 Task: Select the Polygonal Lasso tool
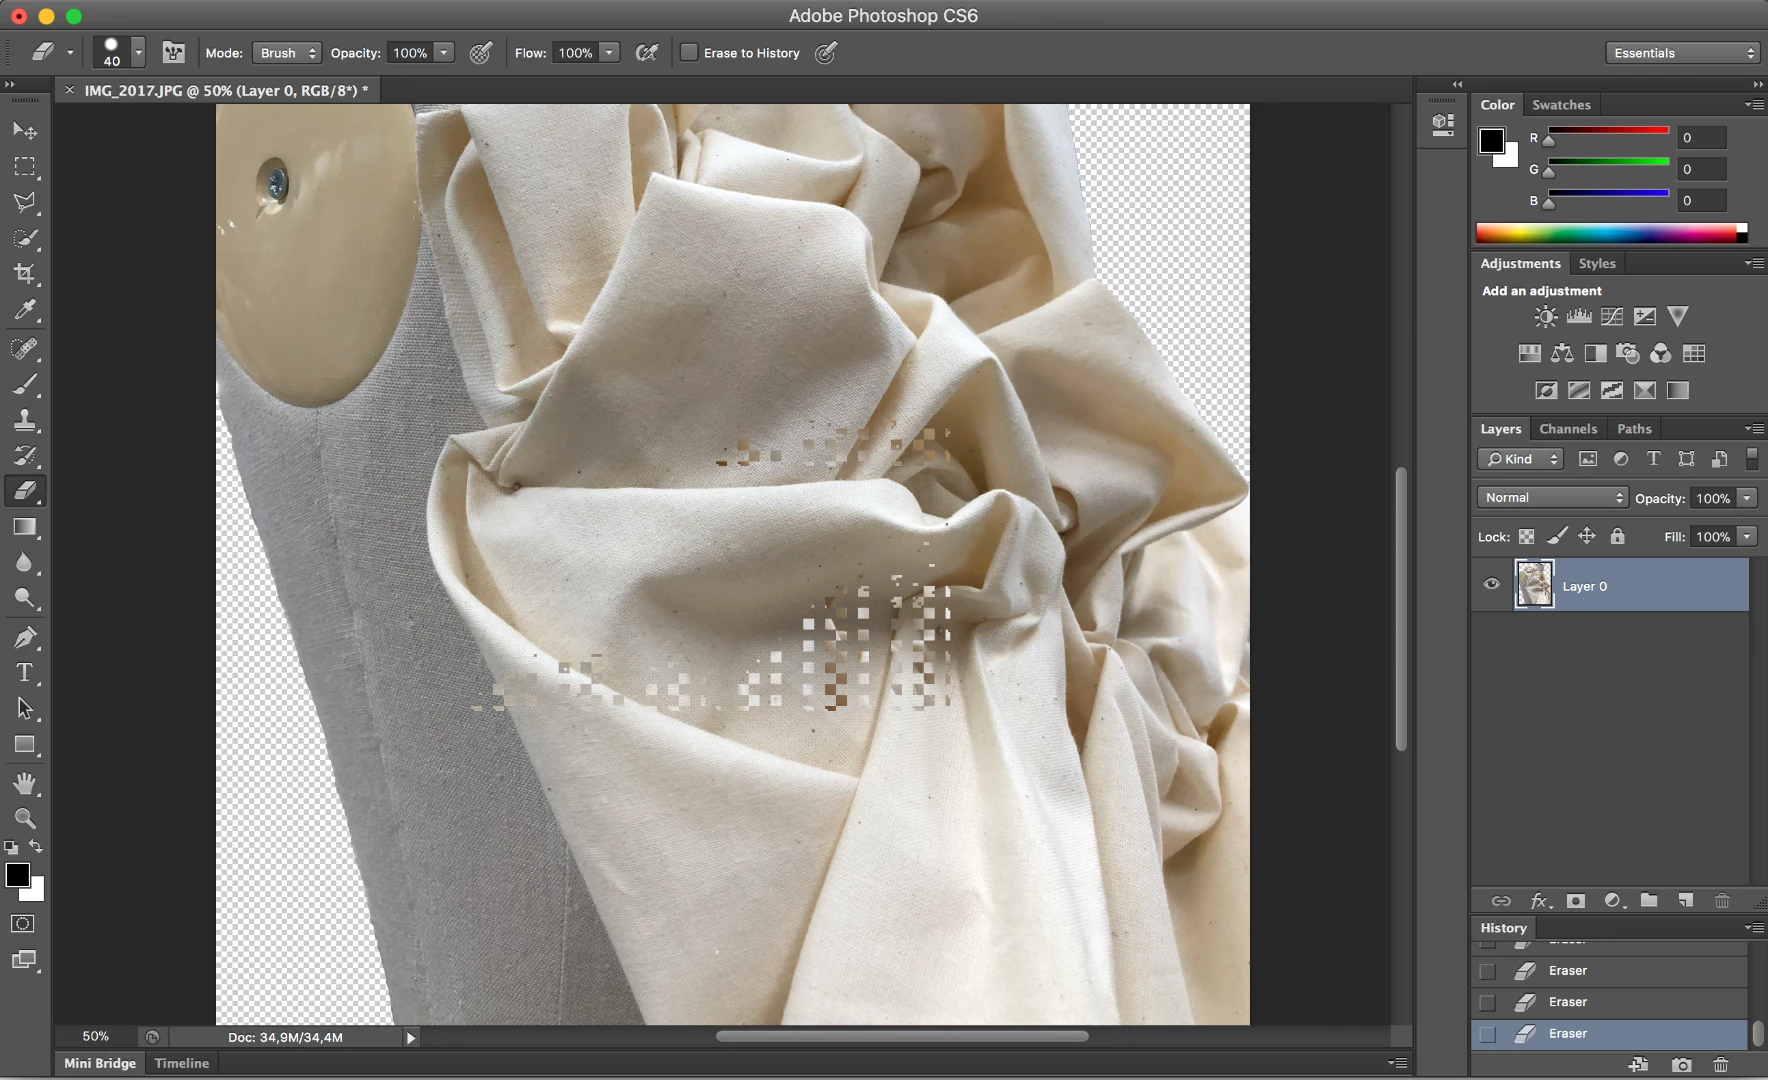(25, 202)
